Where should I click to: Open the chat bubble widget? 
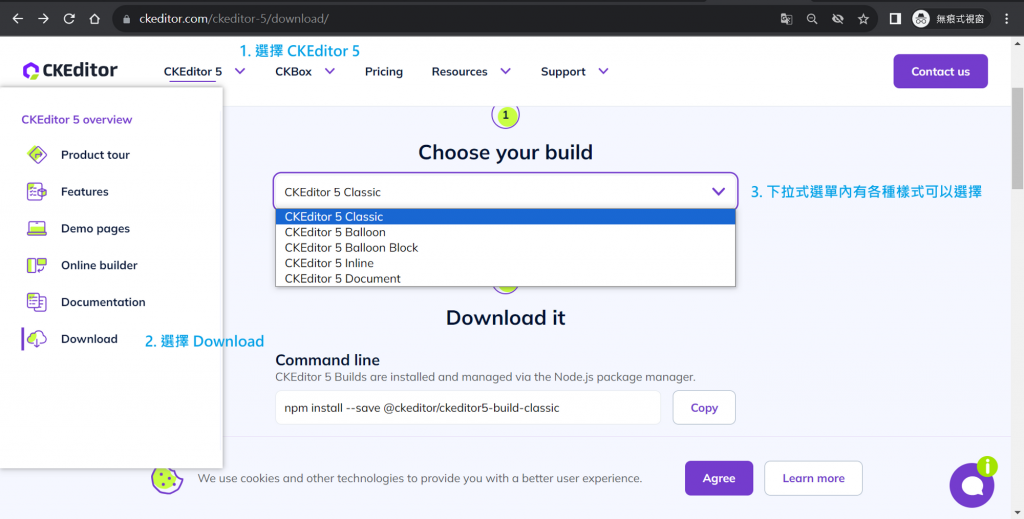972,485
